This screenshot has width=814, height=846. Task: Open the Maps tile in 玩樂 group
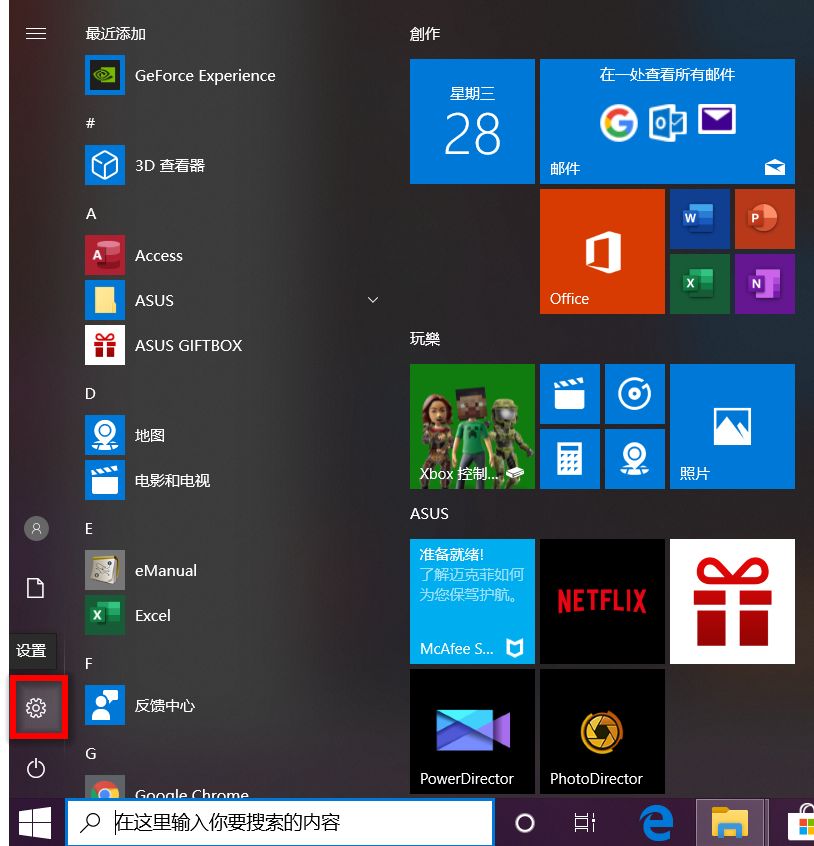coord(634,458)
